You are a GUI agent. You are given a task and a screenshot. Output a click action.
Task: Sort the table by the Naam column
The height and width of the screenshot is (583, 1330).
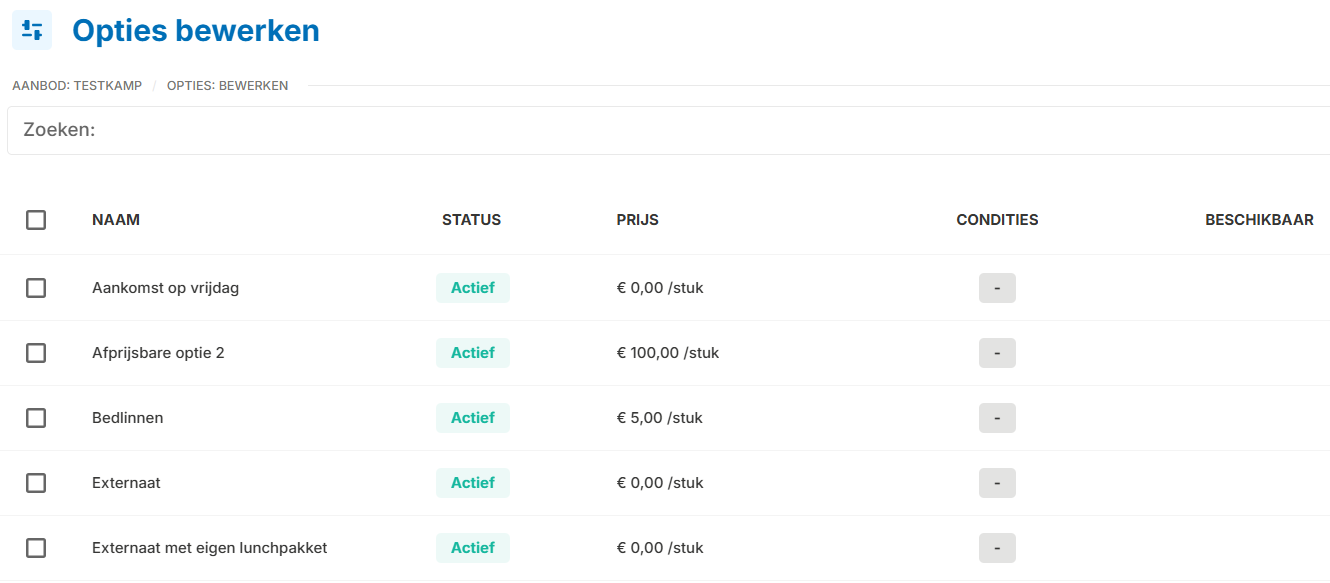[116, 220]
